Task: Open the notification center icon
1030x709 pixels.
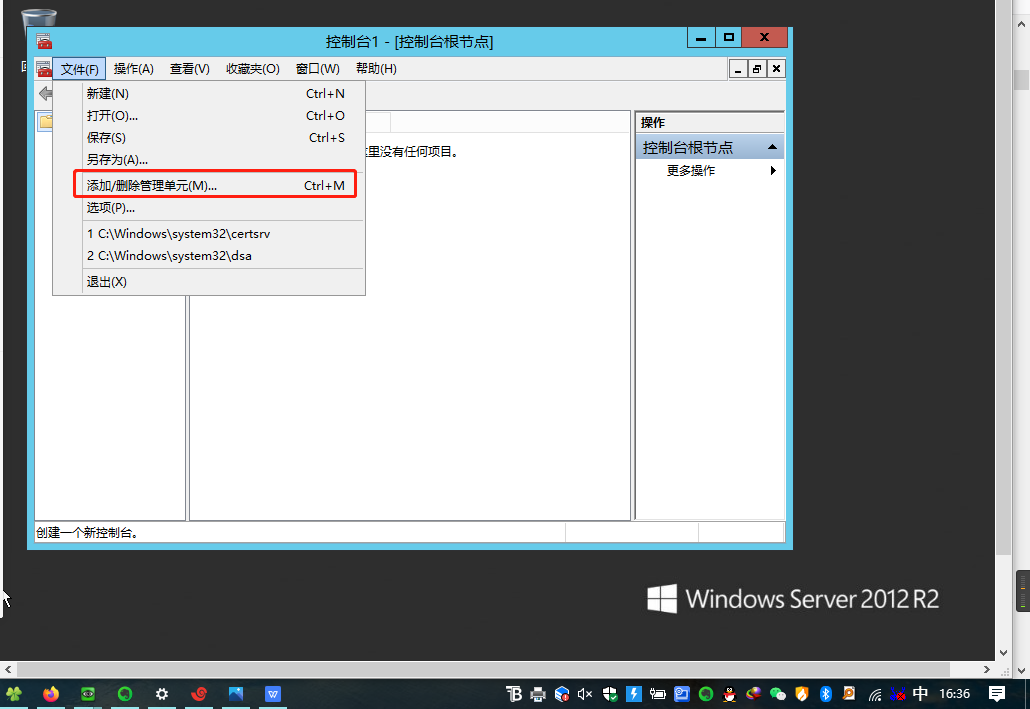Action: click(997, 694)
